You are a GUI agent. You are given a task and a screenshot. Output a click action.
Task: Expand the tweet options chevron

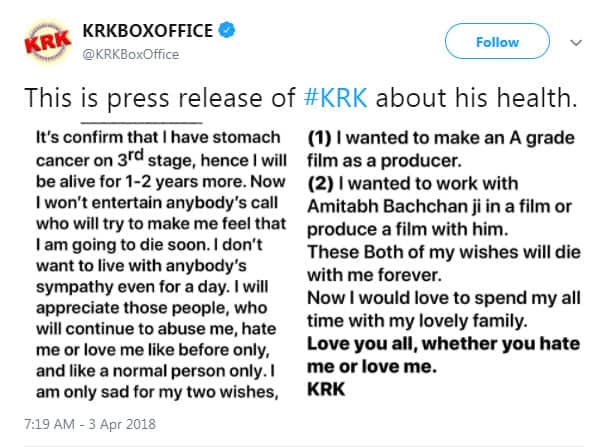[x=575, y=42]
